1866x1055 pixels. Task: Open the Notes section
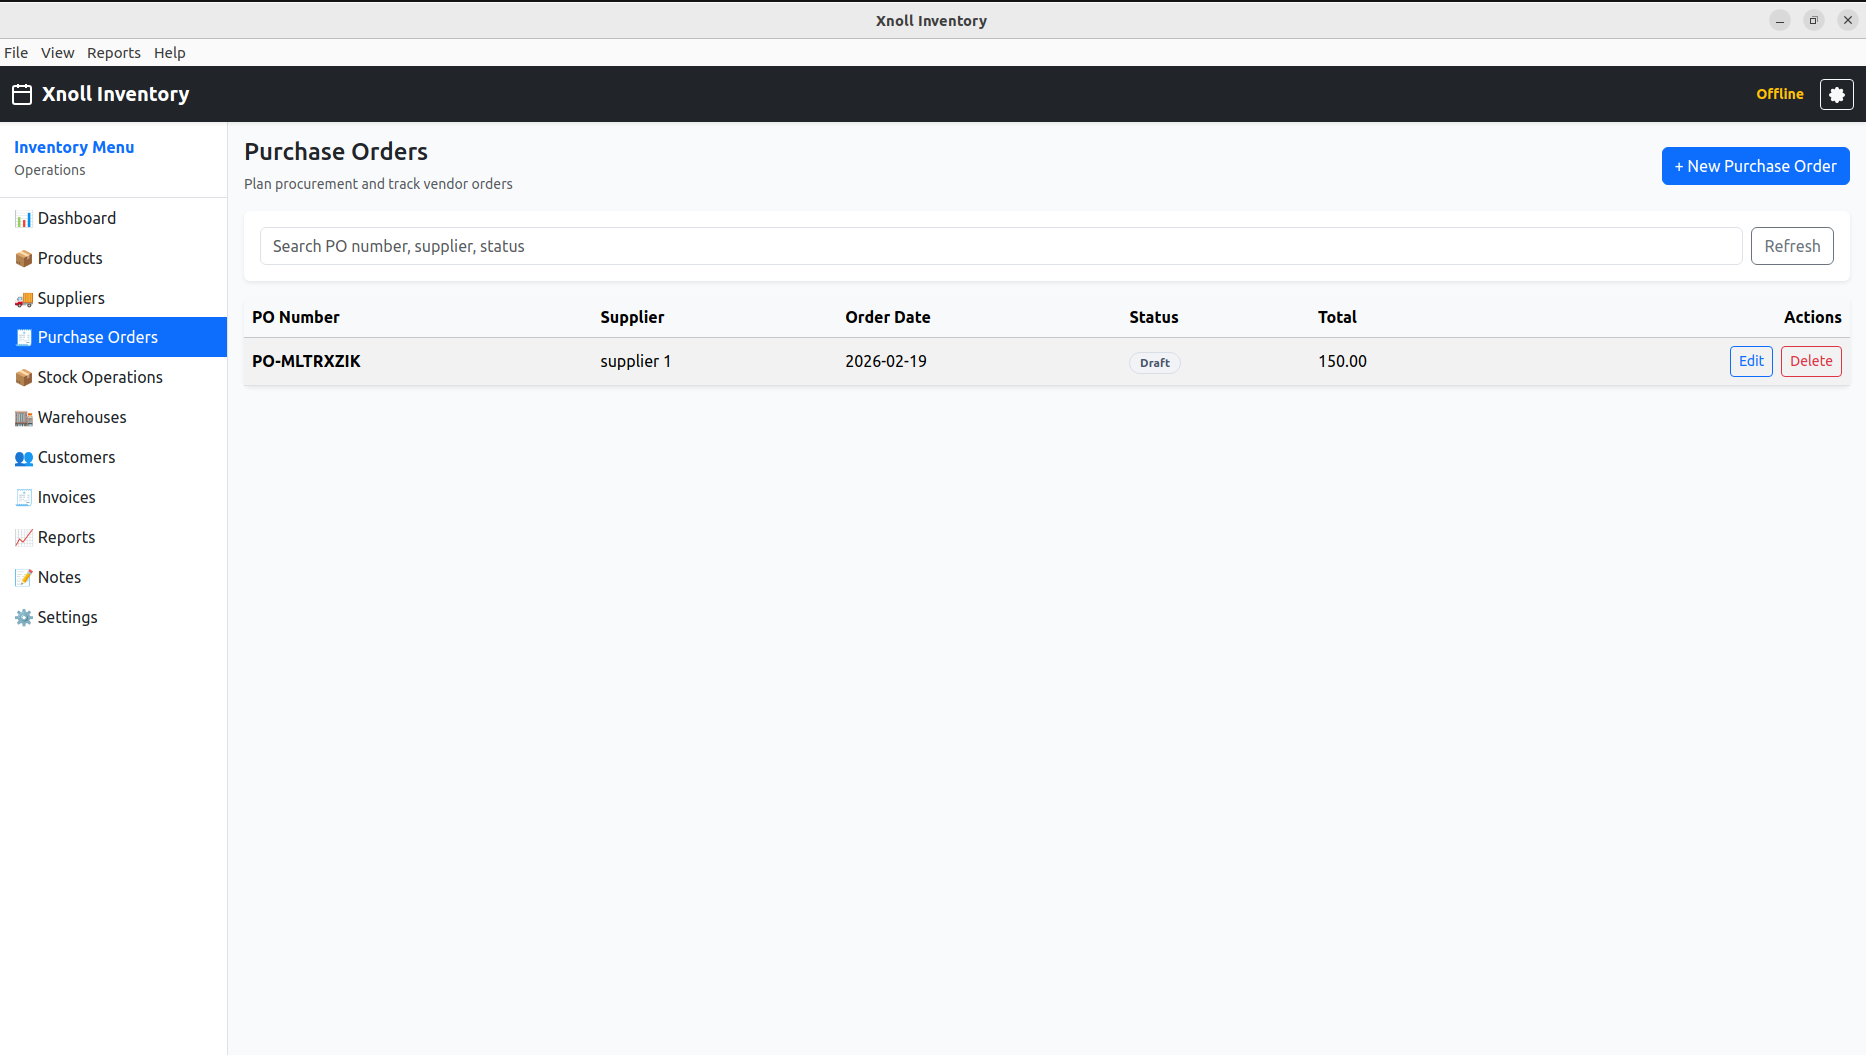point(58,577)
